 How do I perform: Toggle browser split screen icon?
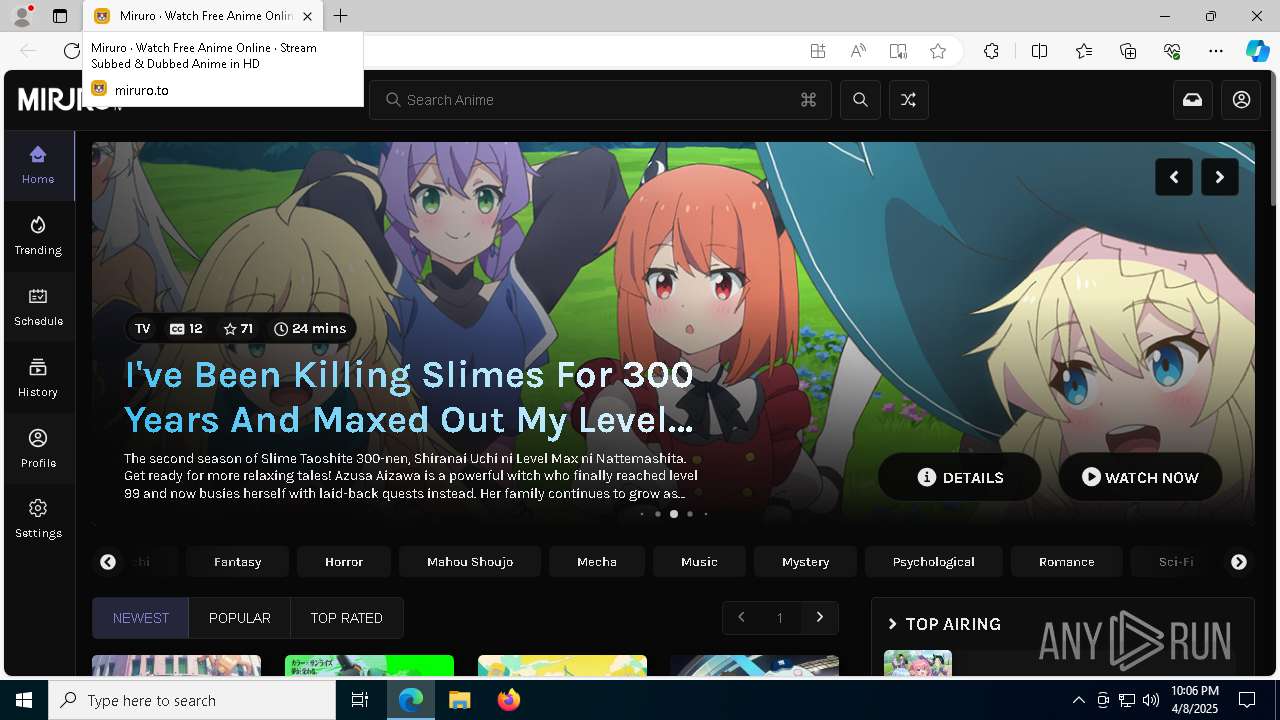tap(1039, 51)
